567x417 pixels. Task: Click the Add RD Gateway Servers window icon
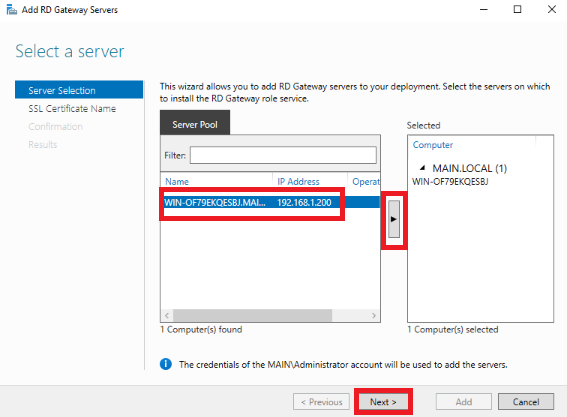(12, 9)
